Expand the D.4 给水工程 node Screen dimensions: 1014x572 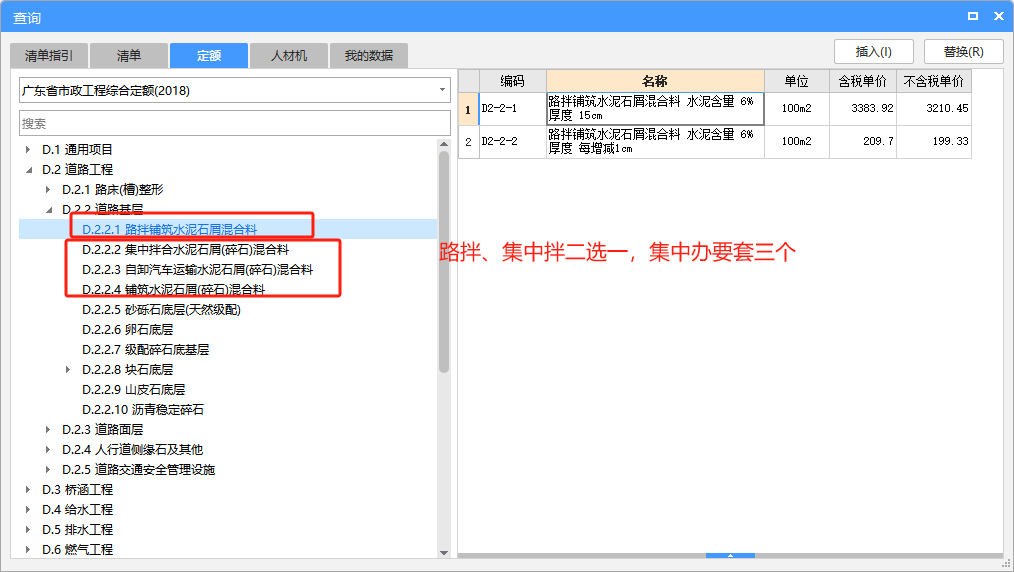point(28,510)
